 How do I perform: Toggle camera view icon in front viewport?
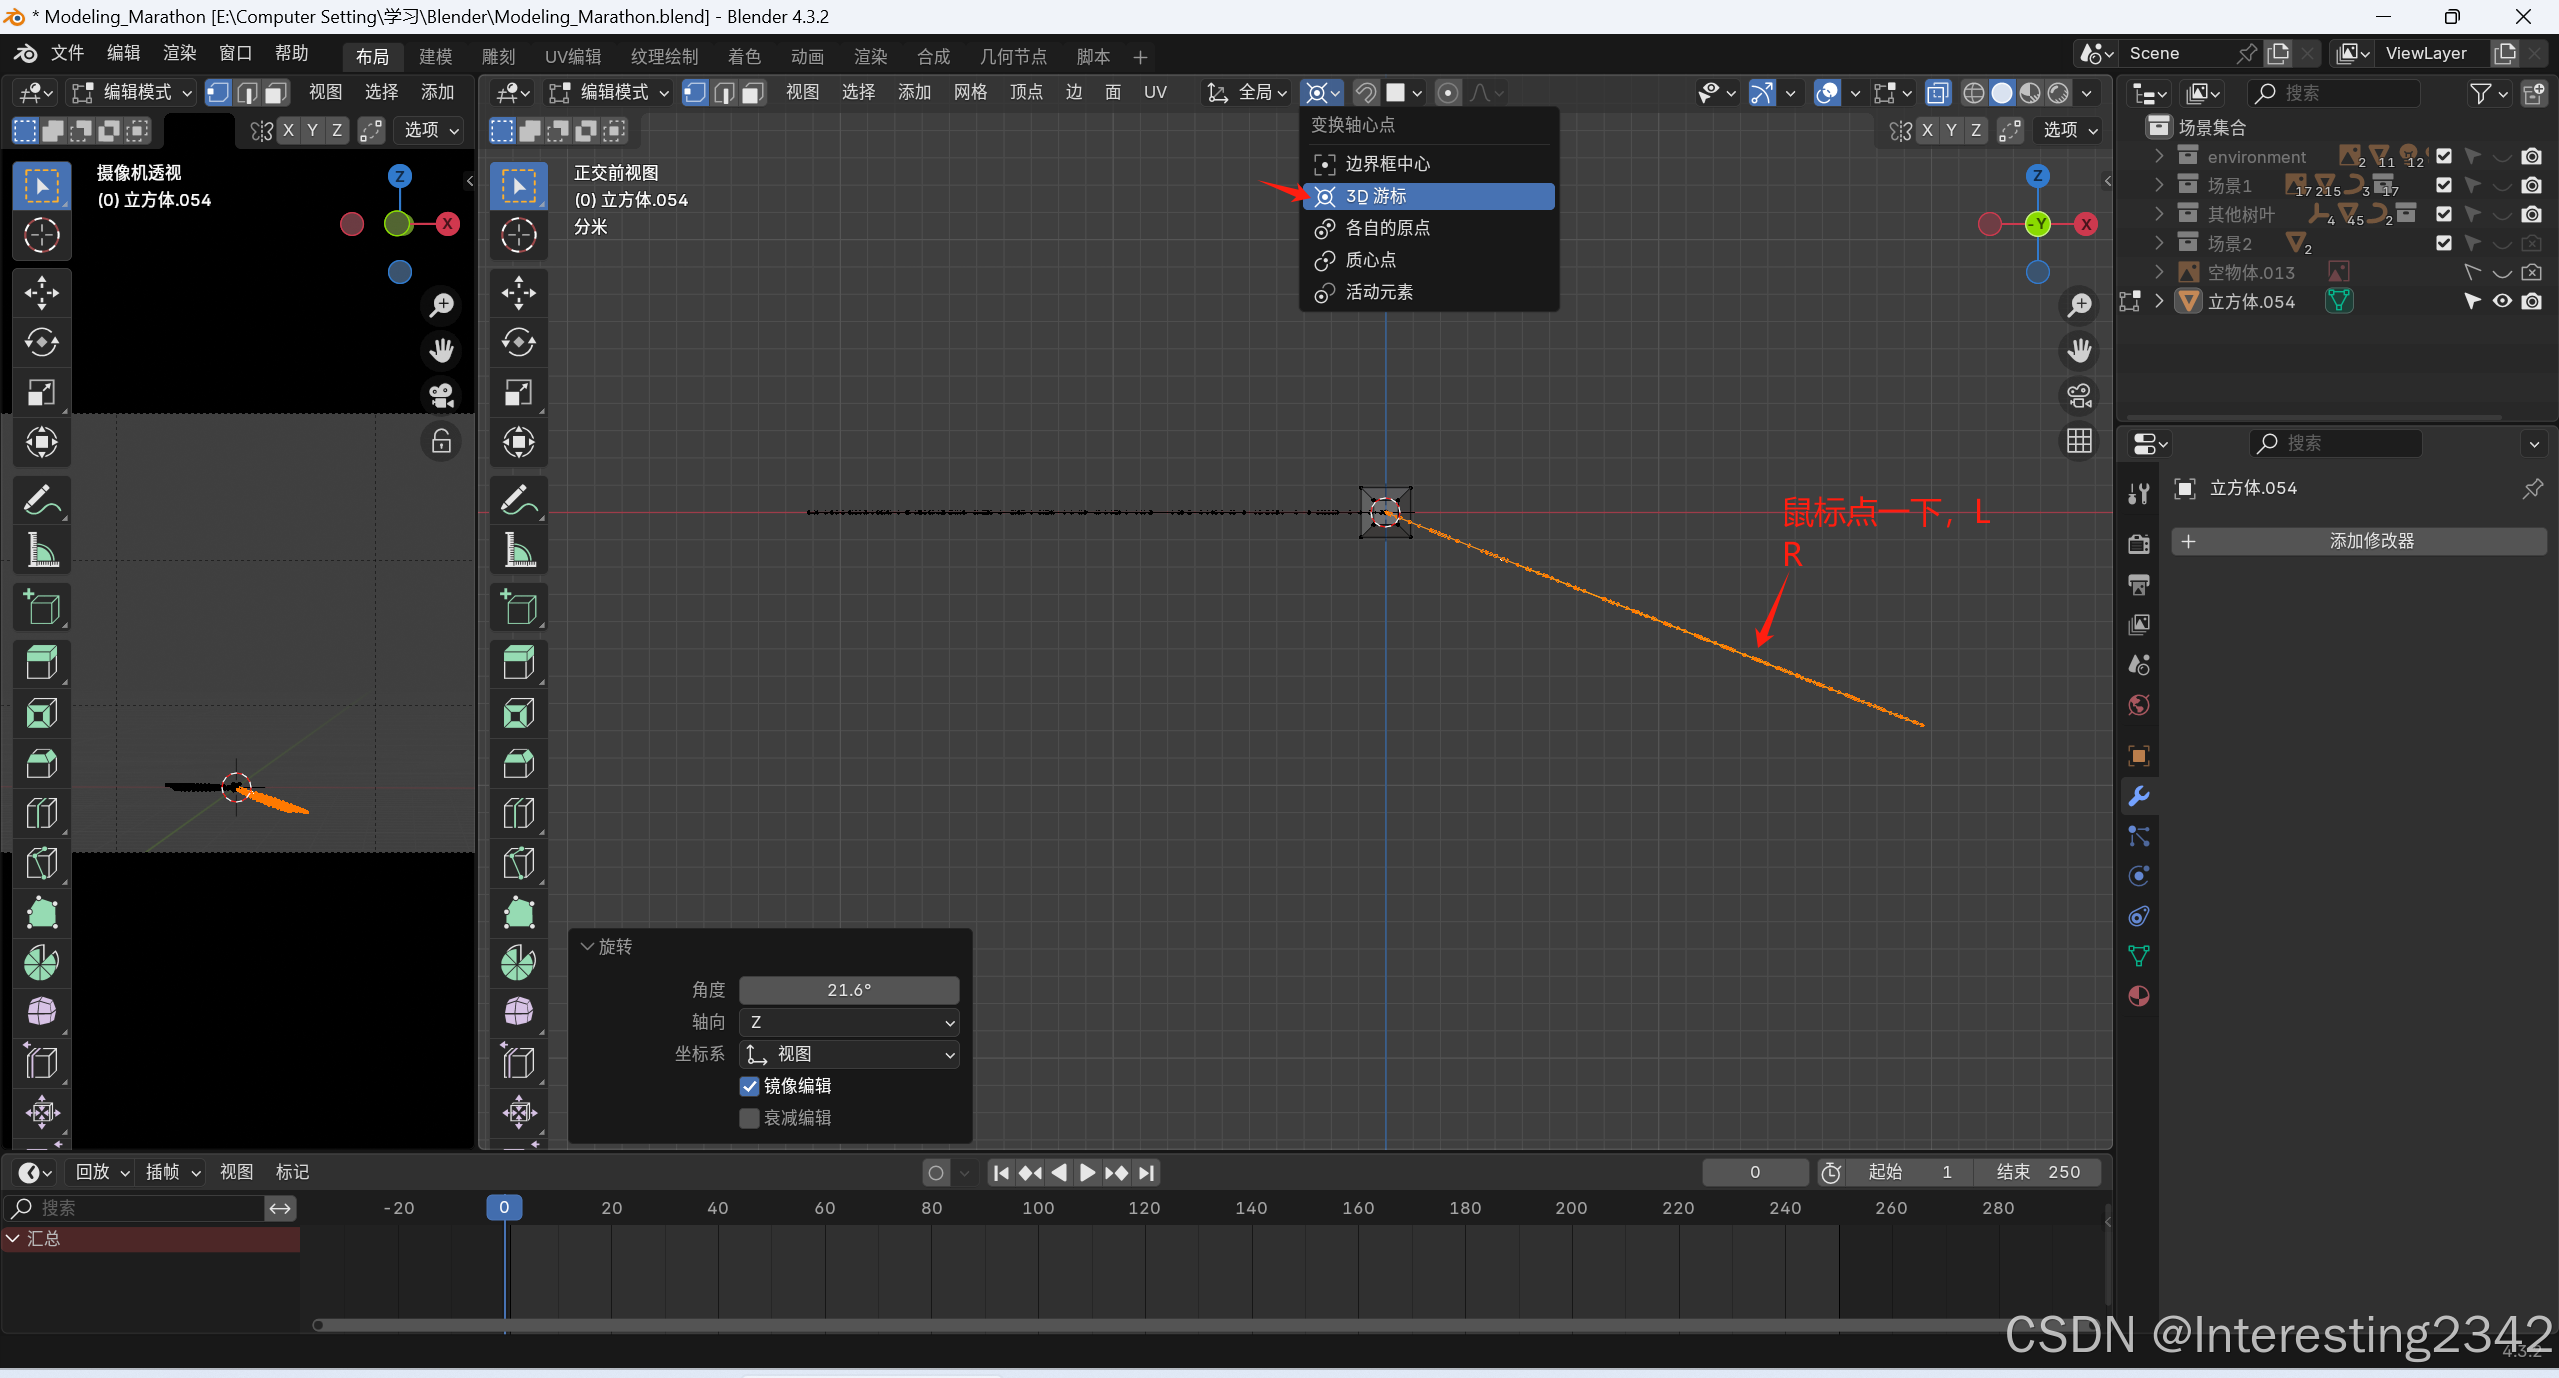click(x=2079, y=396)
